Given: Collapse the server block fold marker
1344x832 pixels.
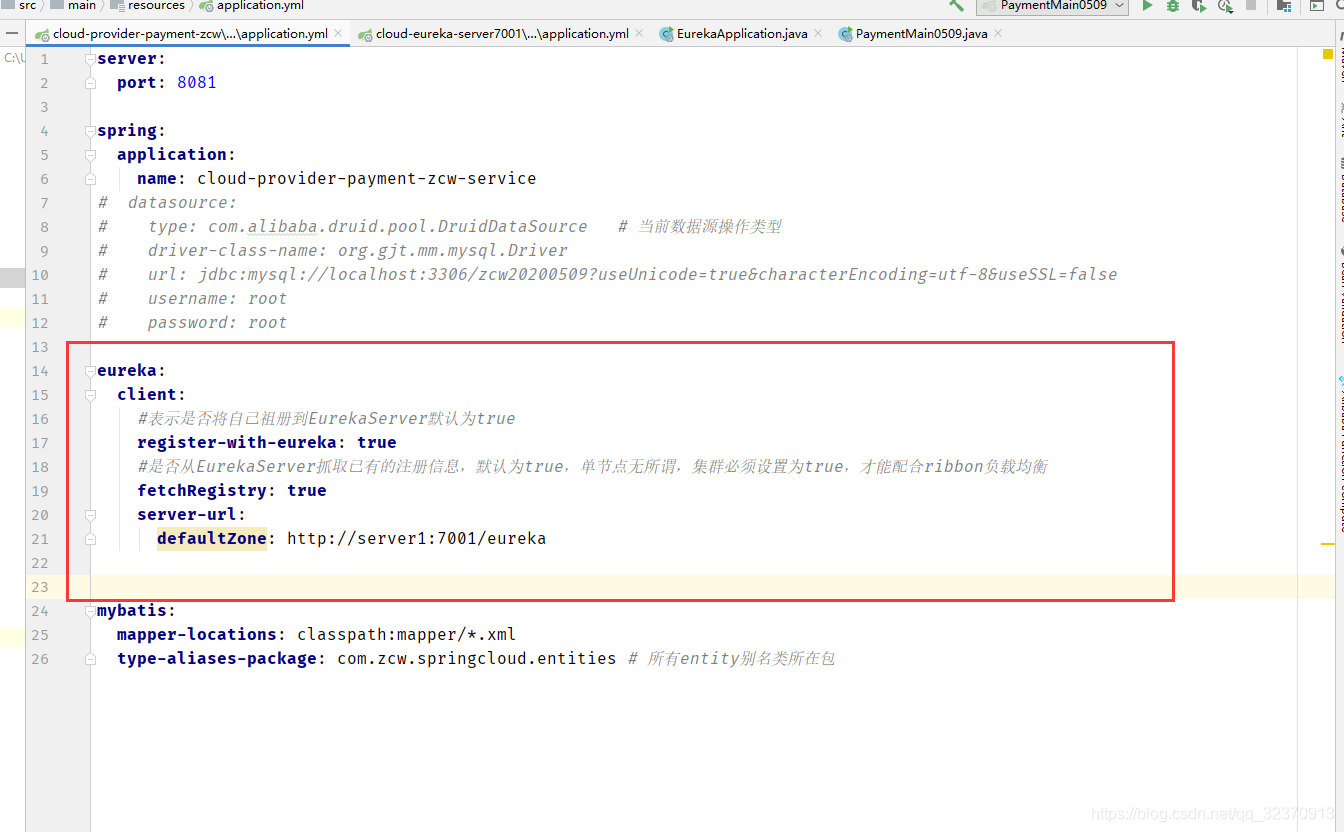Looking at the screenshot, I should click(90, 59).
